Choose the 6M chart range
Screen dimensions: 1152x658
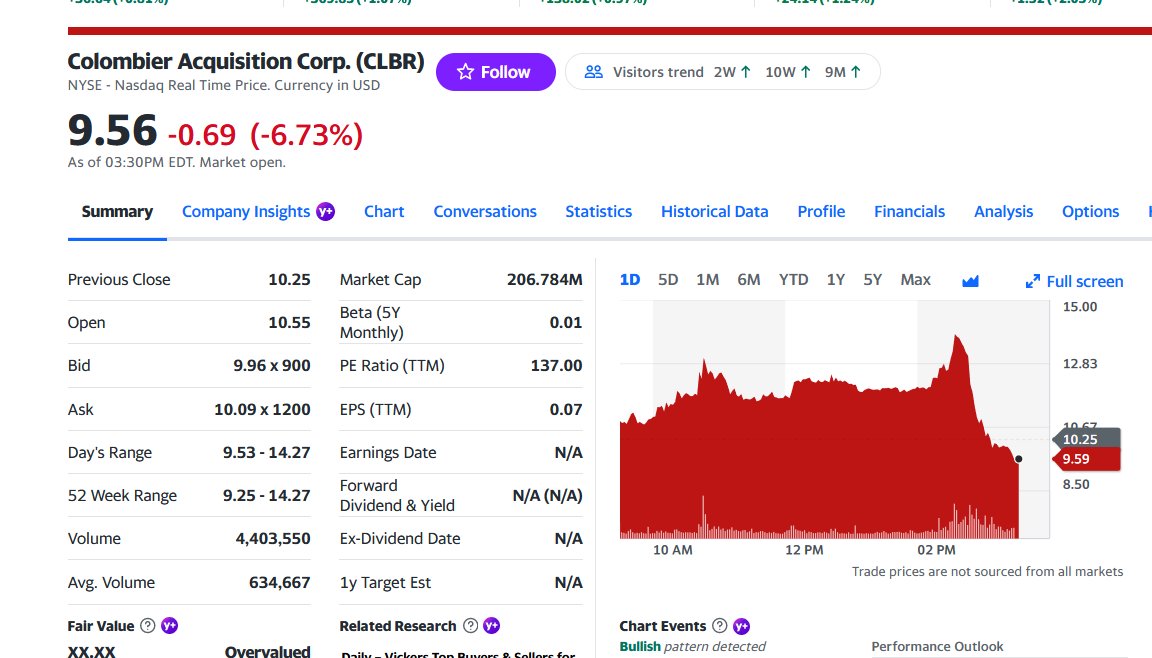point(749,280)
